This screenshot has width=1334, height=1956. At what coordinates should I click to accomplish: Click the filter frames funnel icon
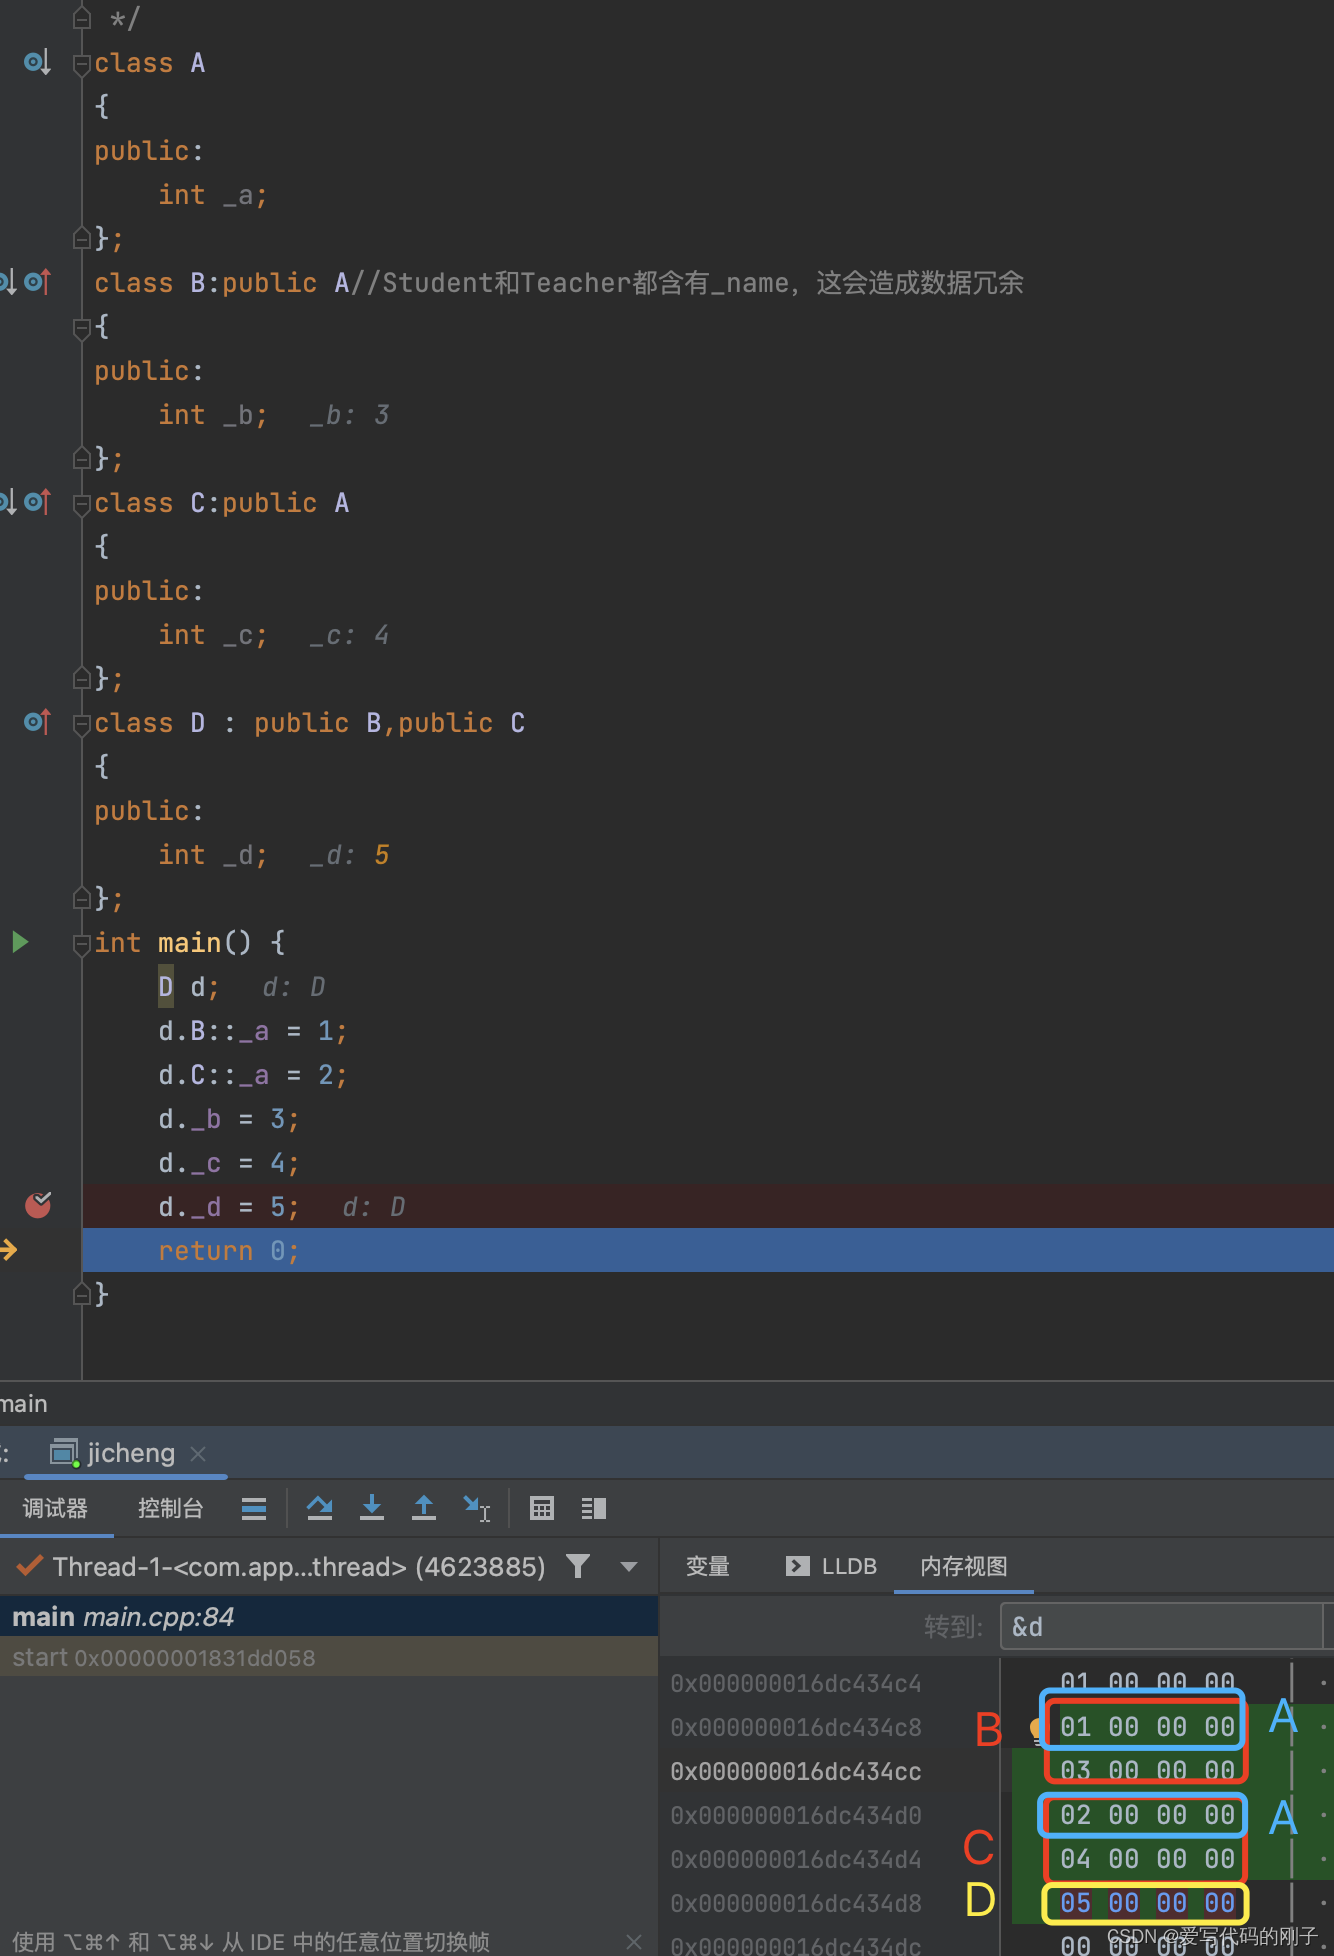point(578,1566)
